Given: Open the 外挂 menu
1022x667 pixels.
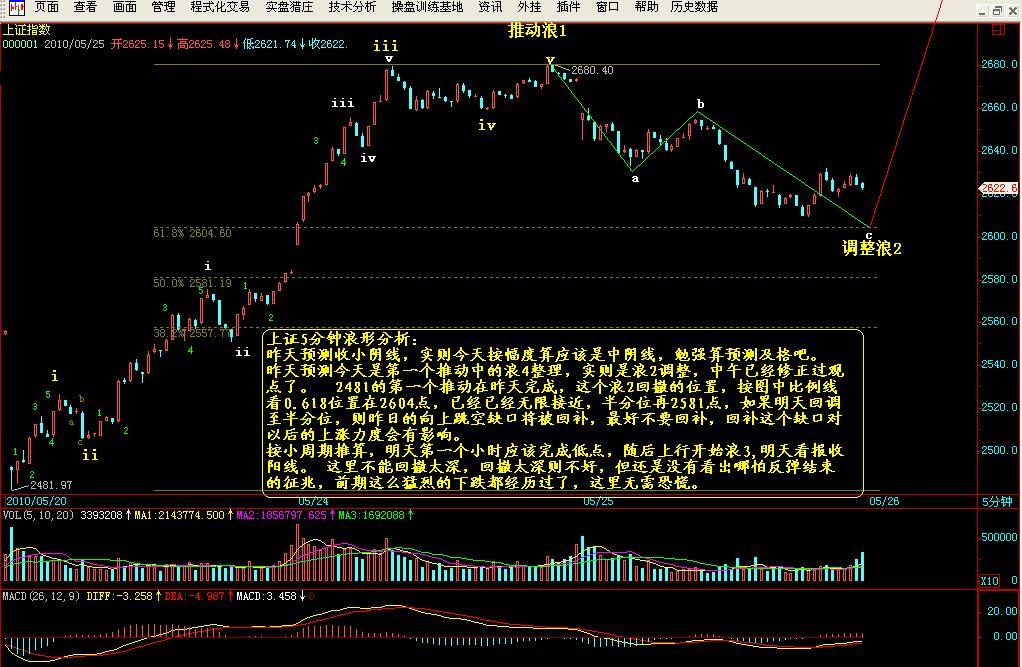Looking at the screenshot, I should click(529, 7).
